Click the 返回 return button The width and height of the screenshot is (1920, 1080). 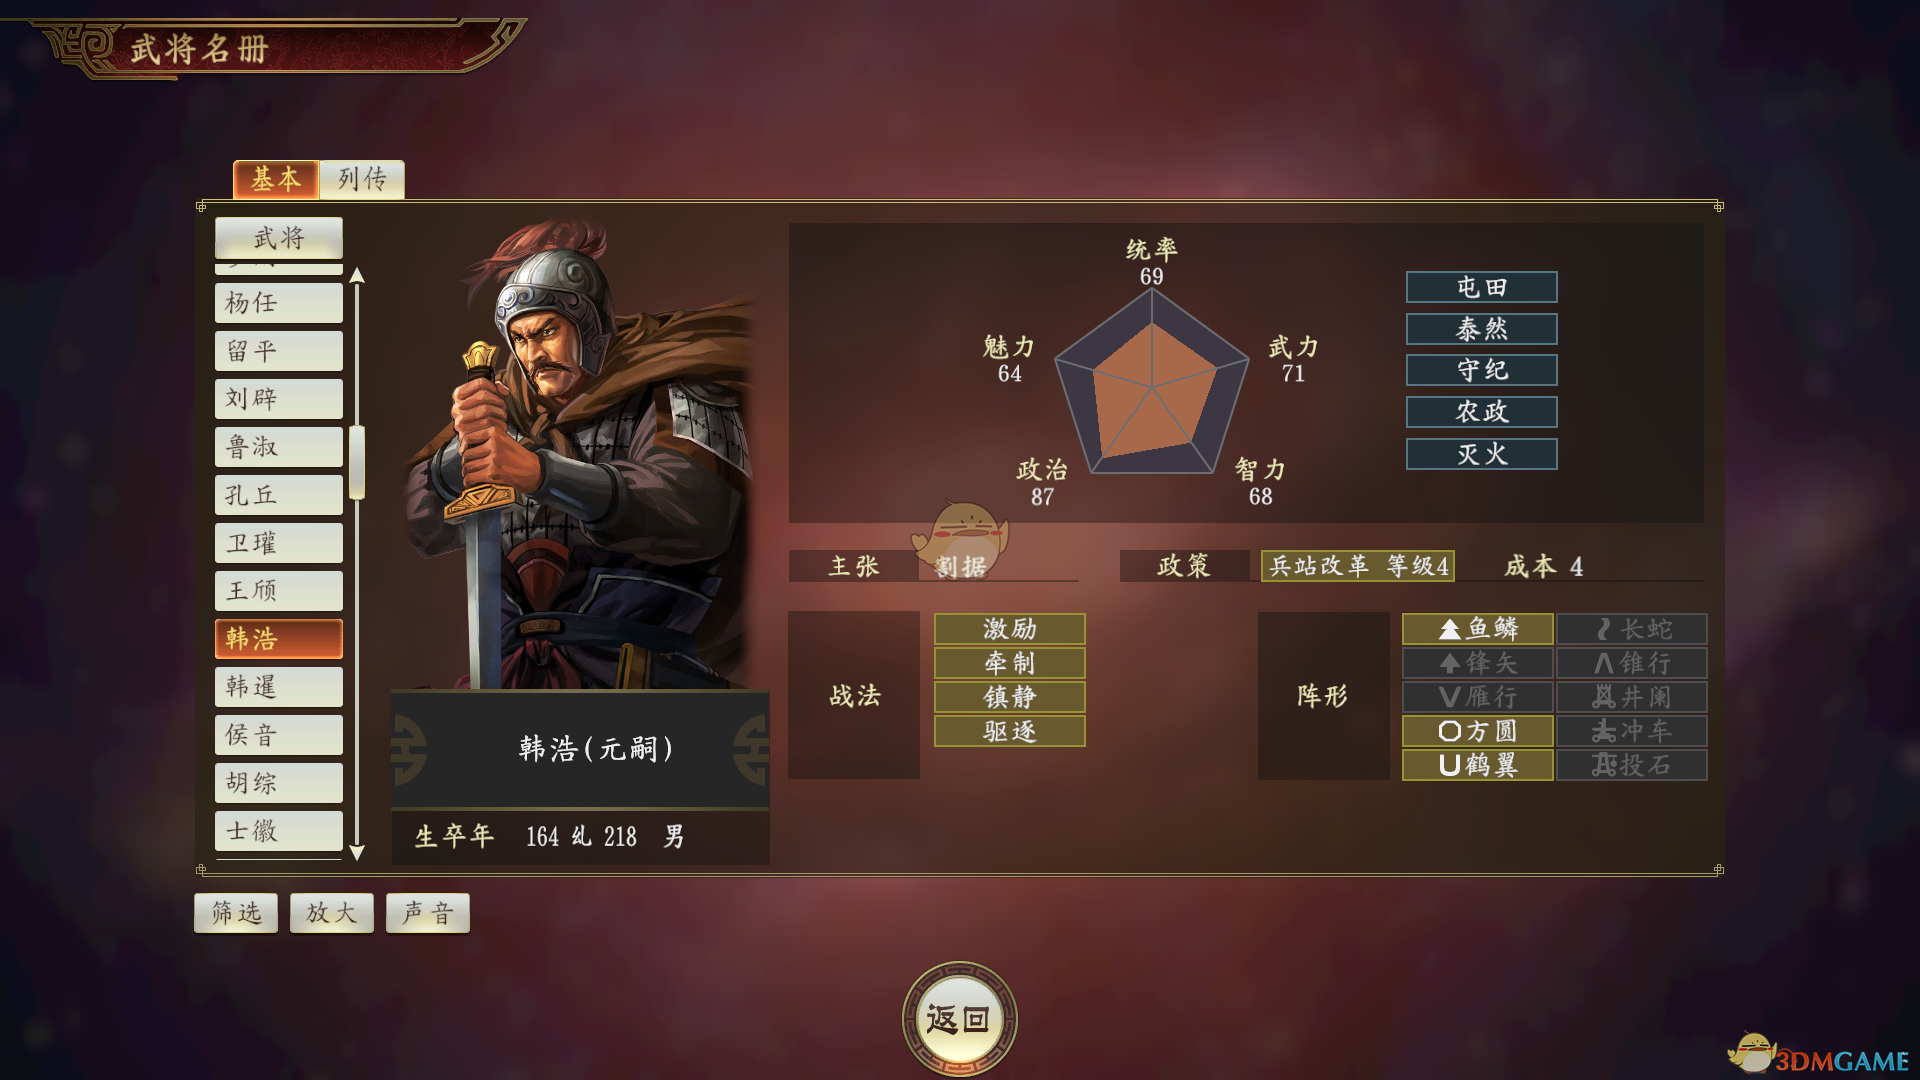point(959,1019)
